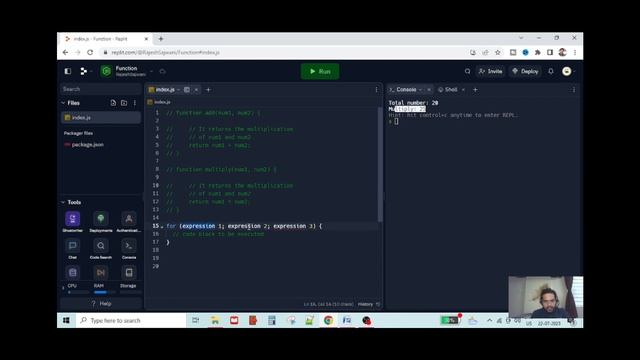Go back in the browser
640x360 pixels.
65,52
